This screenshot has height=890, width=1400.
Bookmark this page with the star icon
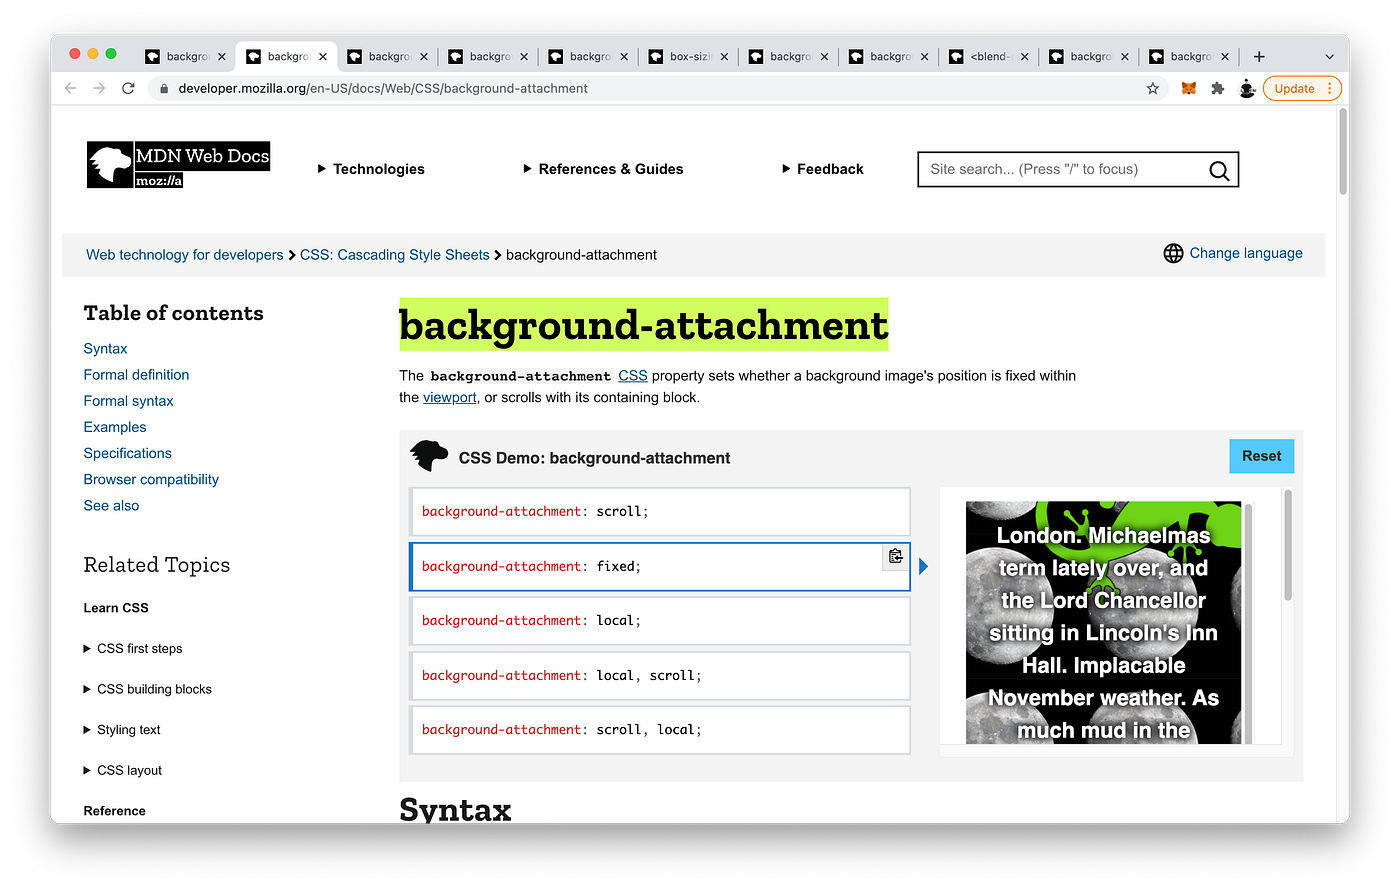(x=1153, y=88)
